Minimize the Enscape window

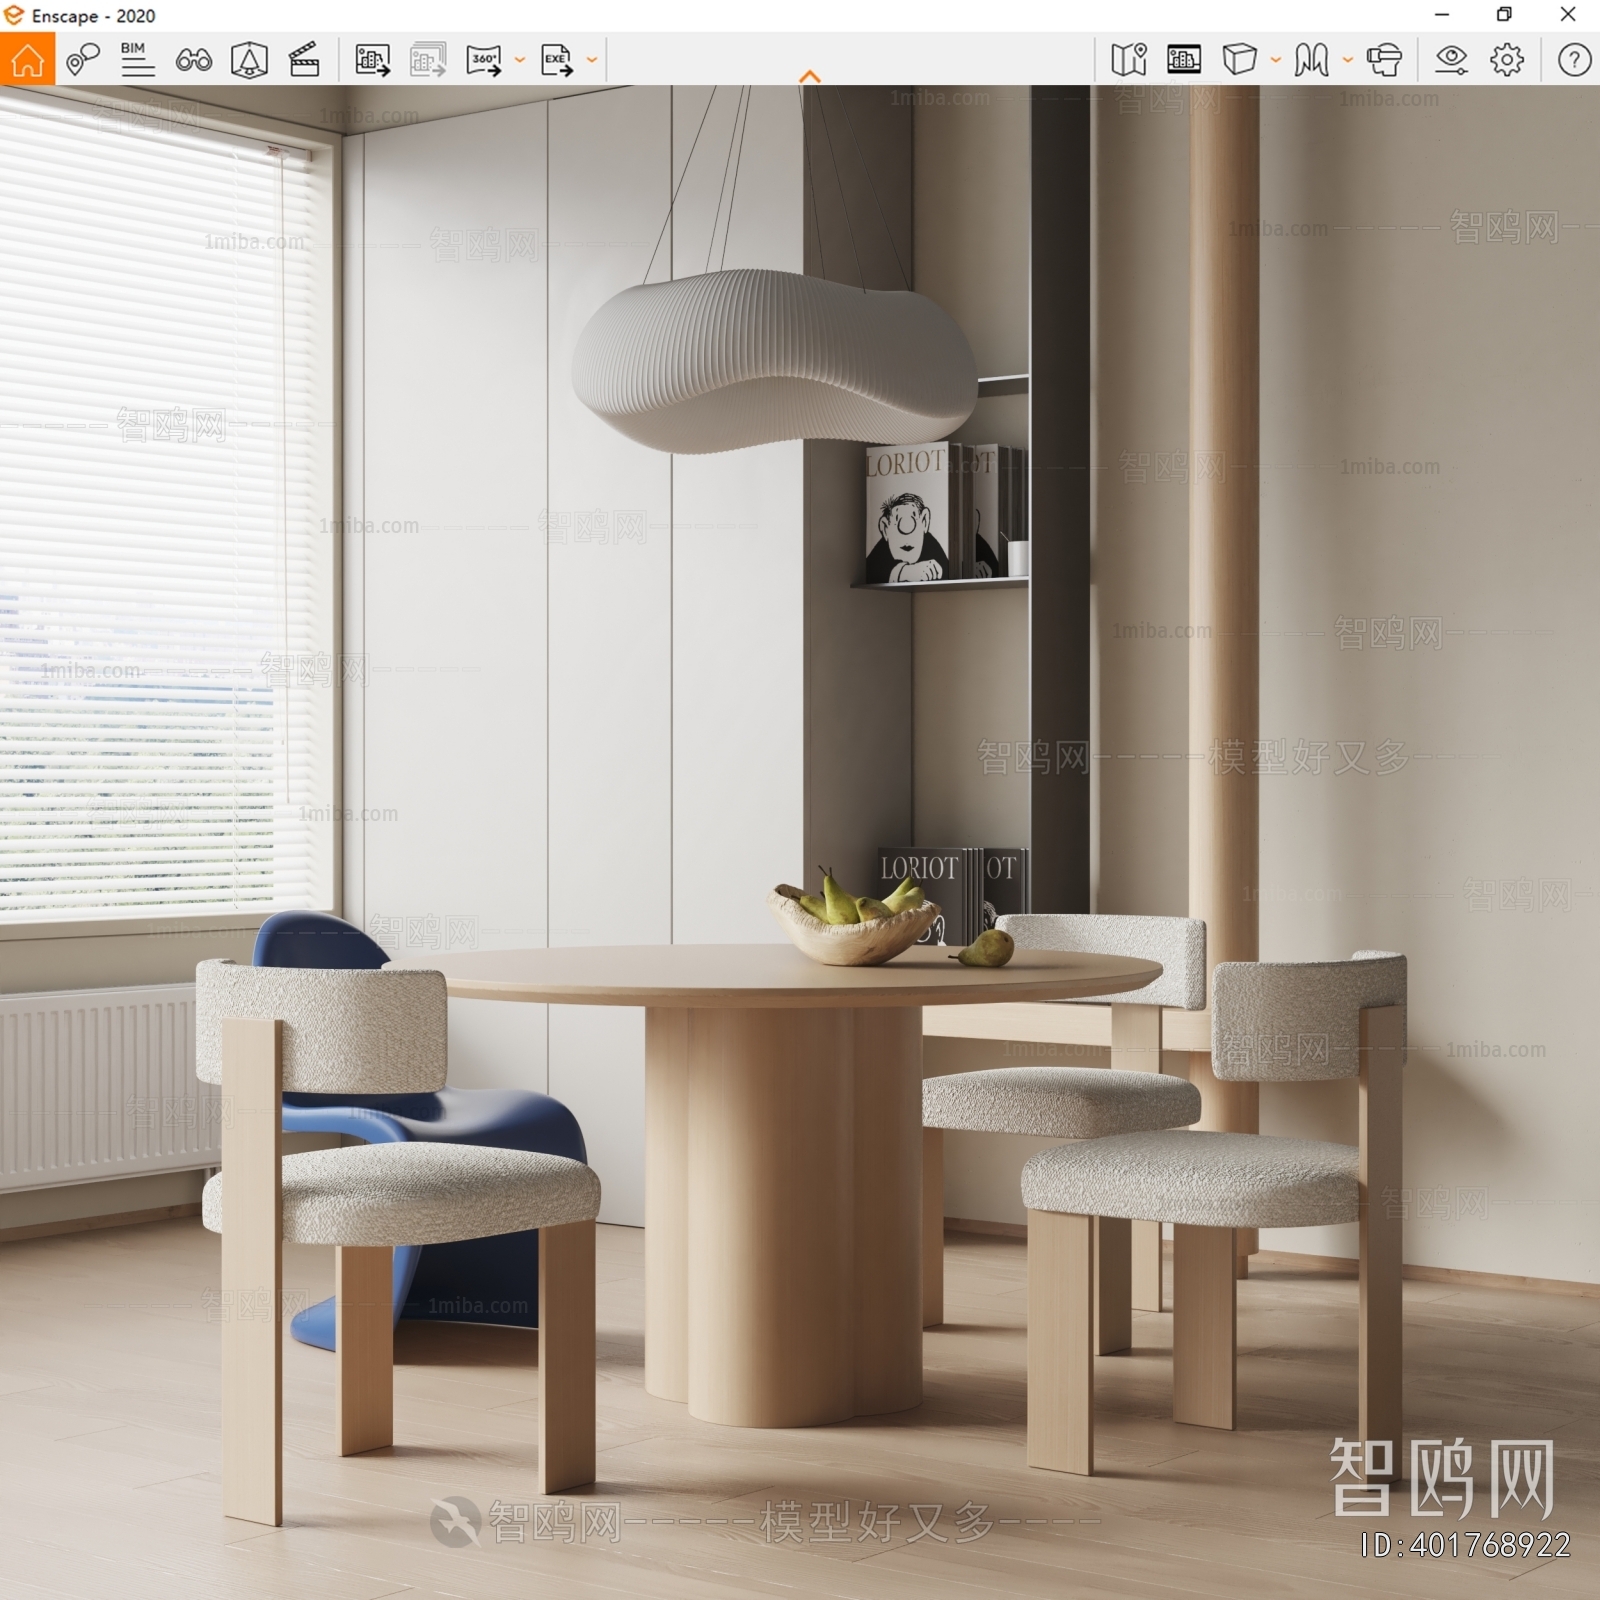(1442, 15)
